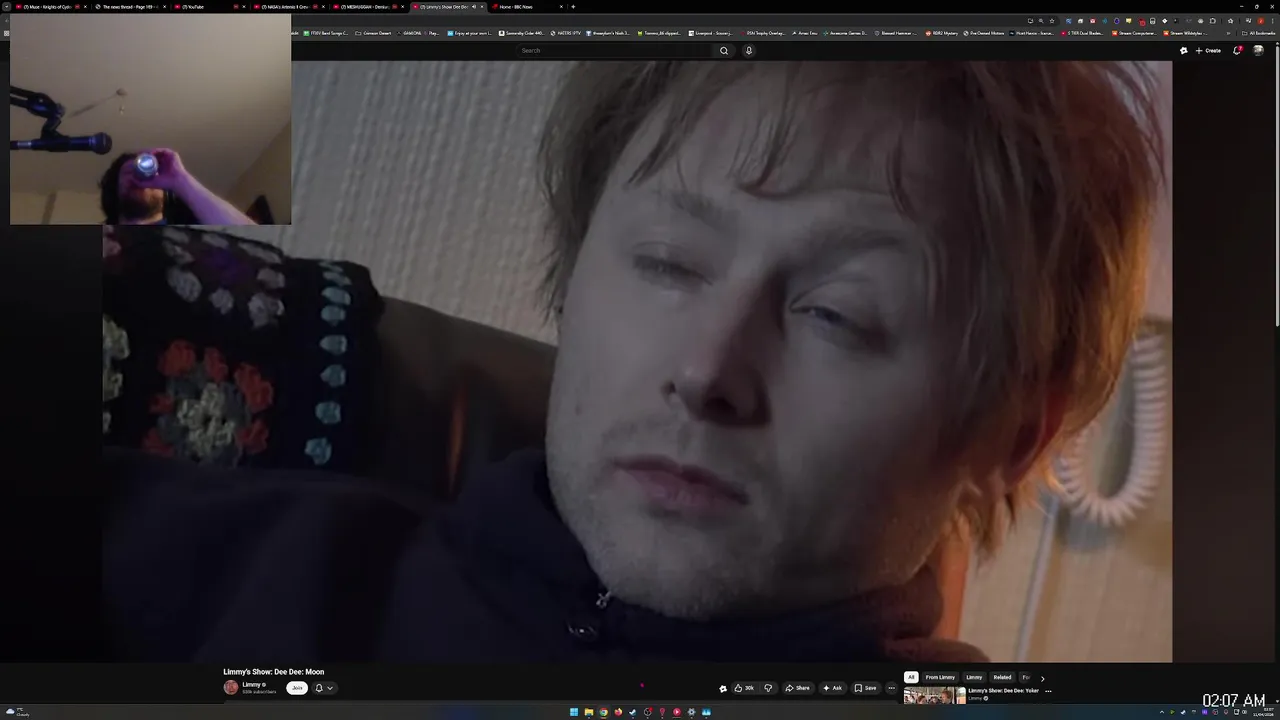The height and width of the screenshot is (720, 1280).
Task: Open Chrome from the taskbar
Action: 603,712
